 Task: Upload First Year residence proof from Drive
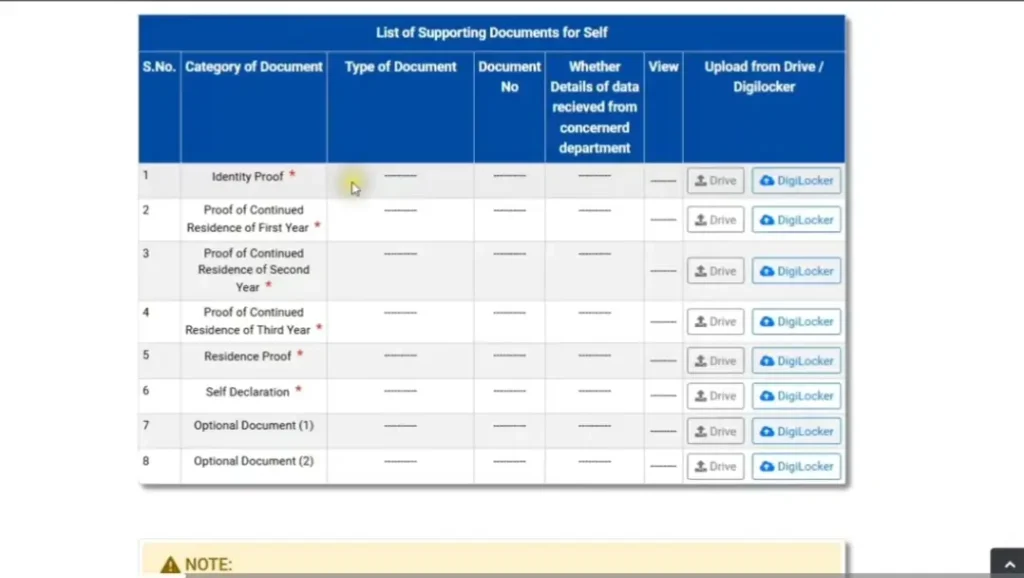pyautogui.click(x=715, y=220)
